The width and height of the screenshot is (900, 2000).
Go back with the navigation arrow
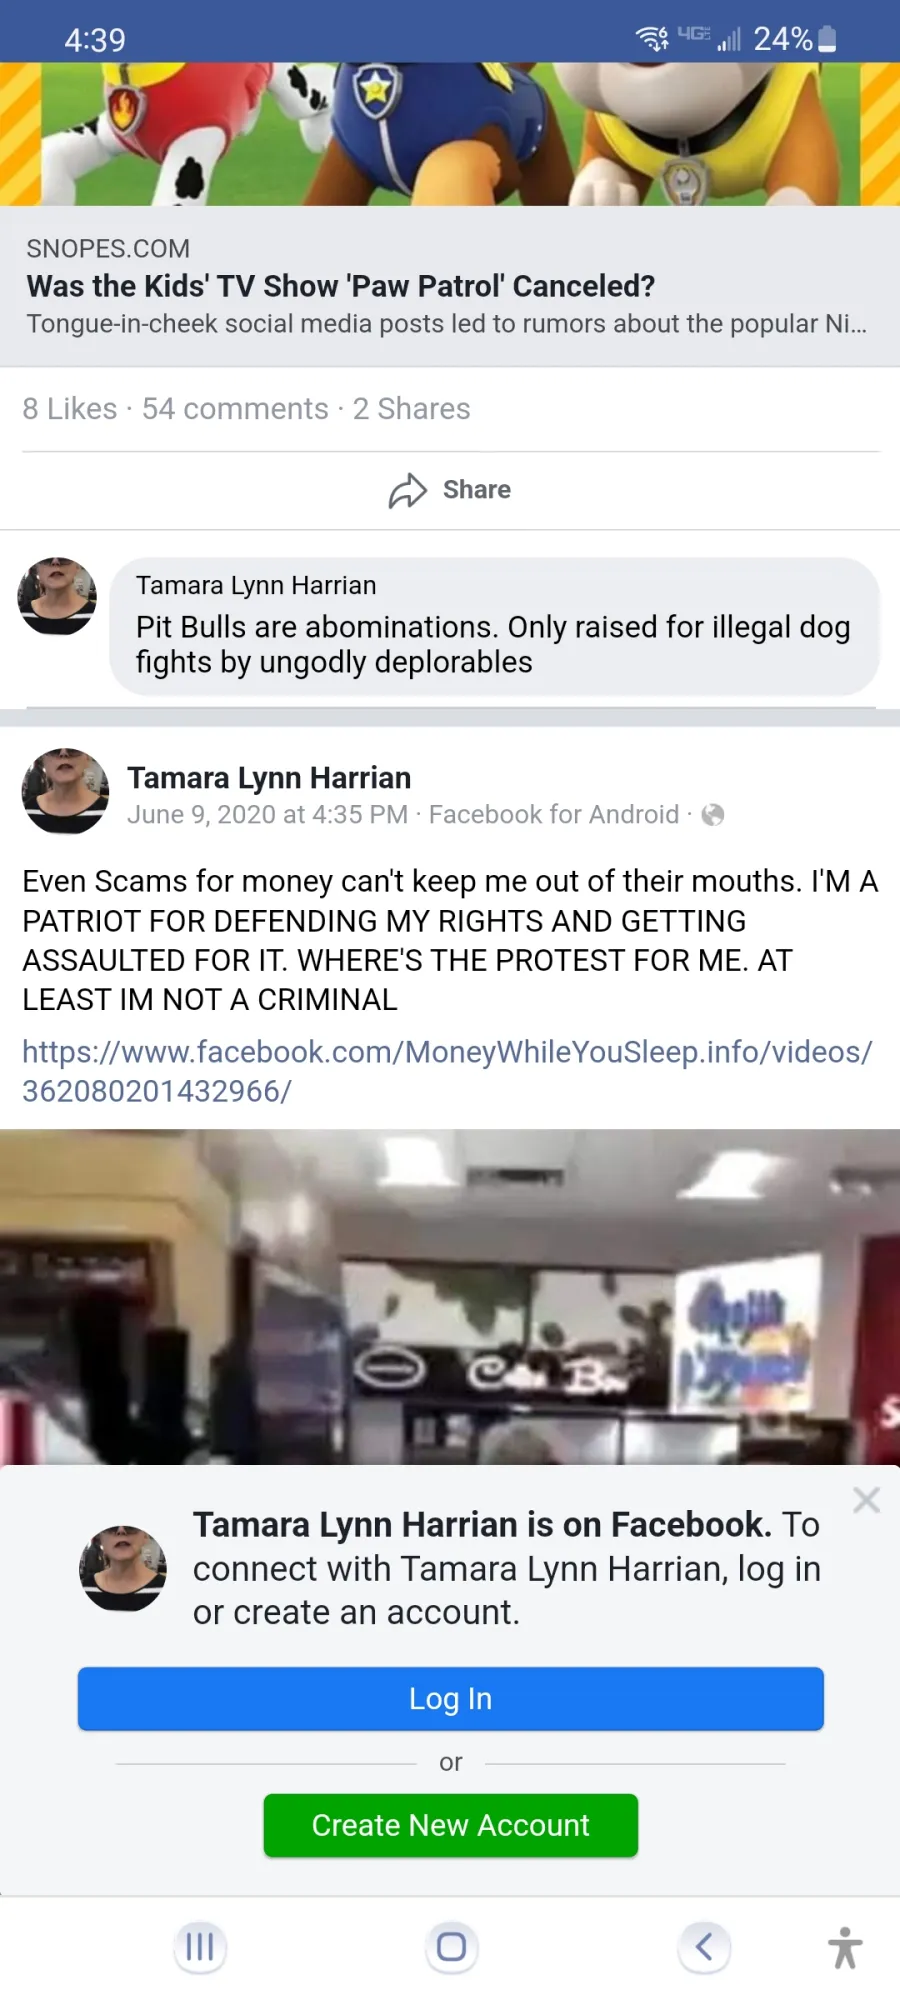704,1947
